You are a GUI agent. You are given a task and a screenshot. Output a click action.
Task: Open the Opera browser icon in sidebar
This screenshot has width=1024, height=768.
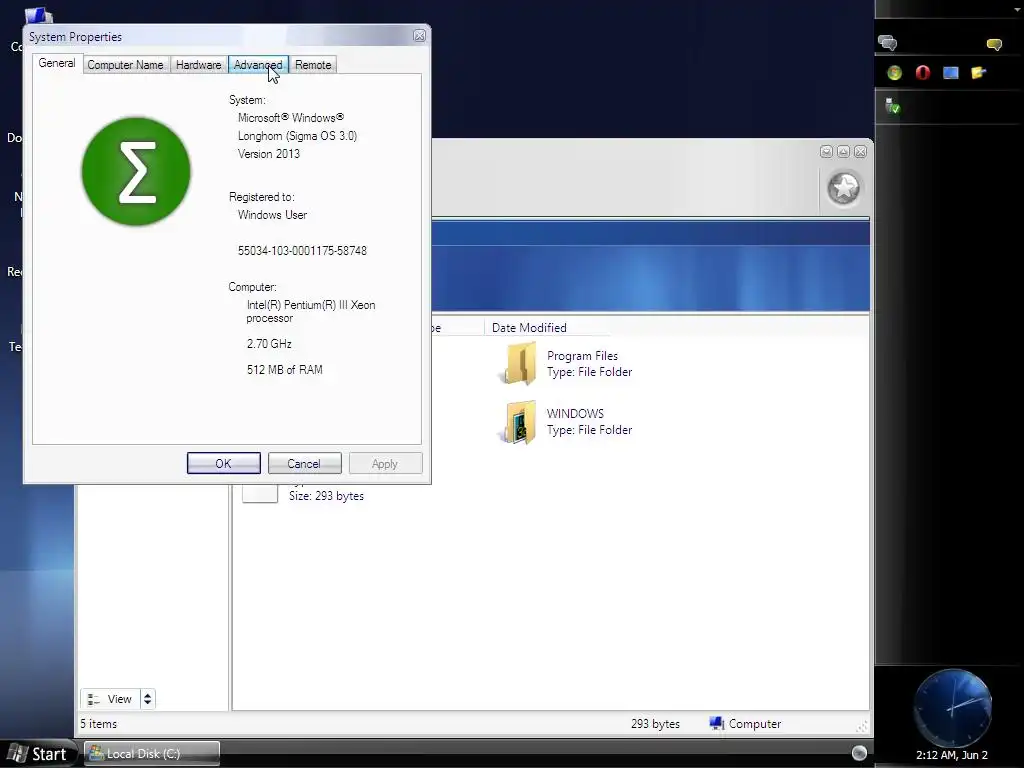(x=922, y=72)
